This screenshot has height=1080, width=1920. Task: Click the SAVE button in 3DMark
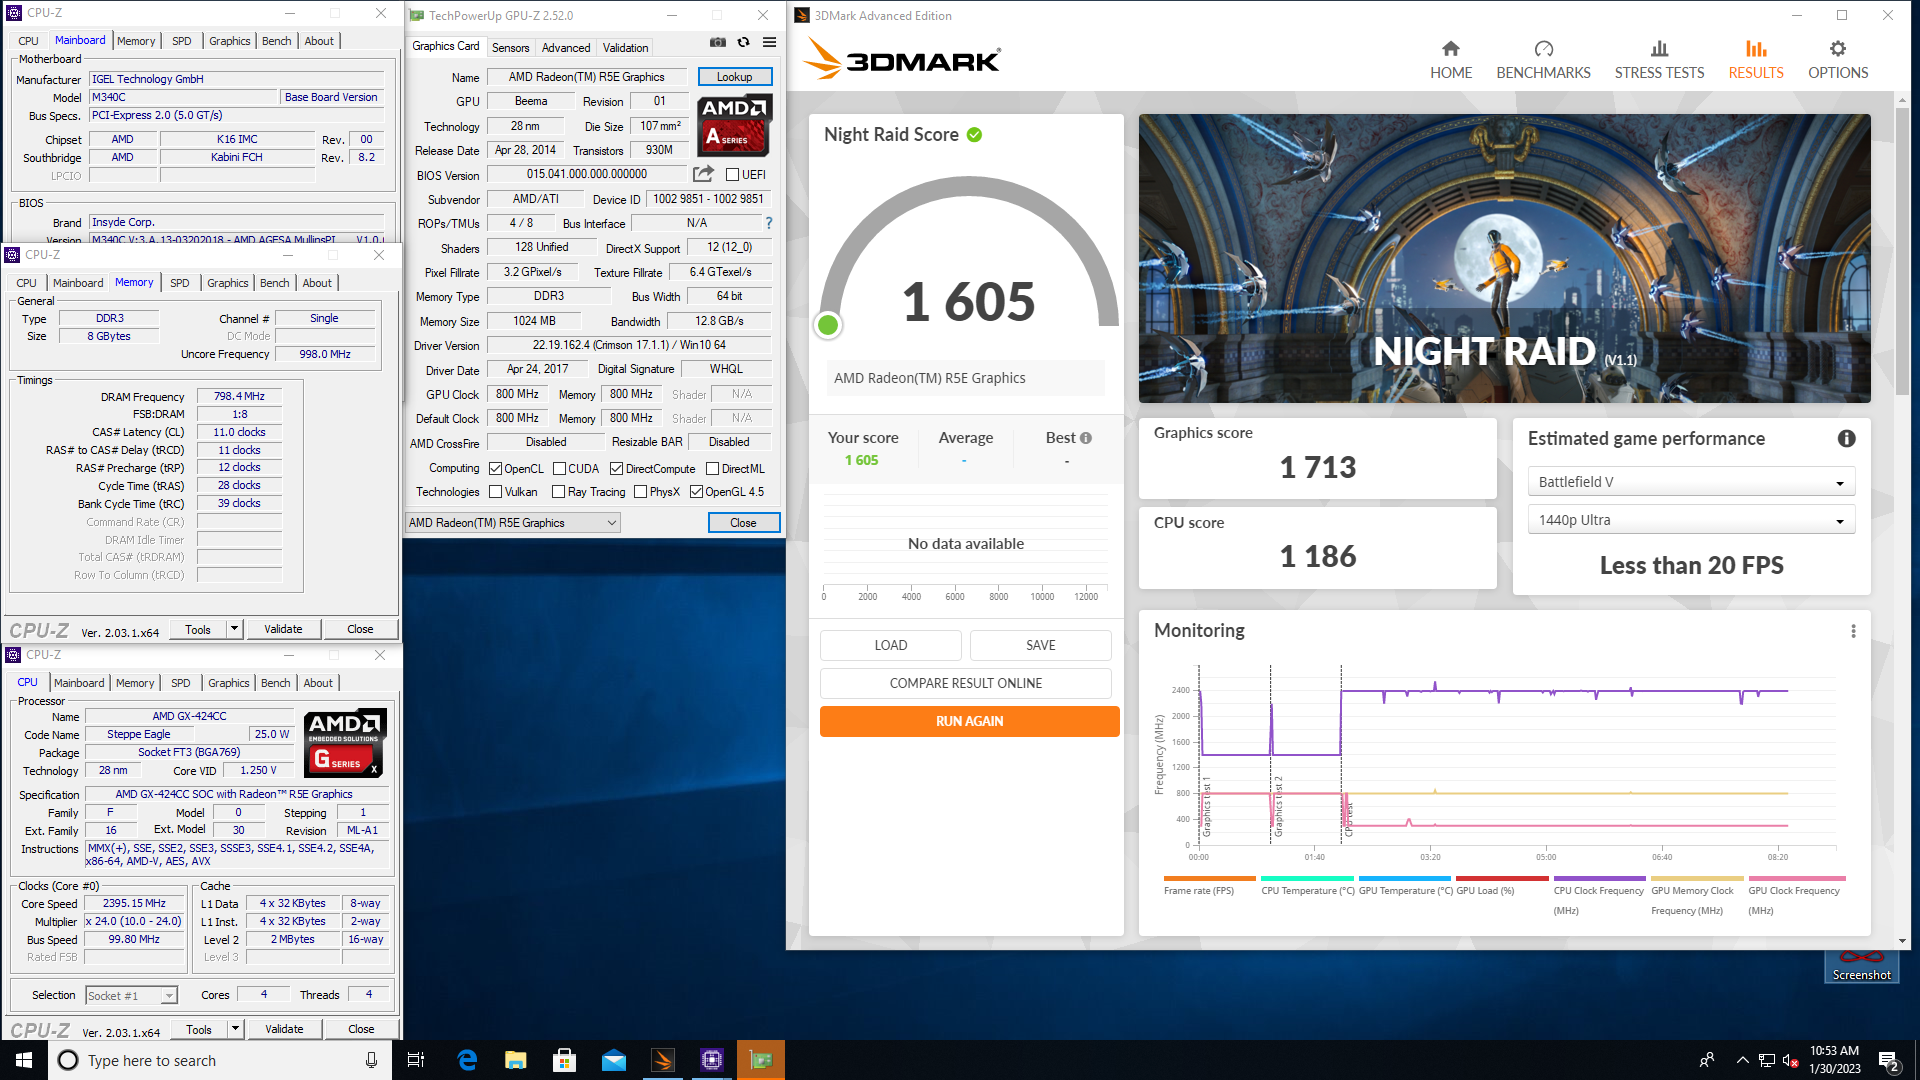(x=1040, y=645)
